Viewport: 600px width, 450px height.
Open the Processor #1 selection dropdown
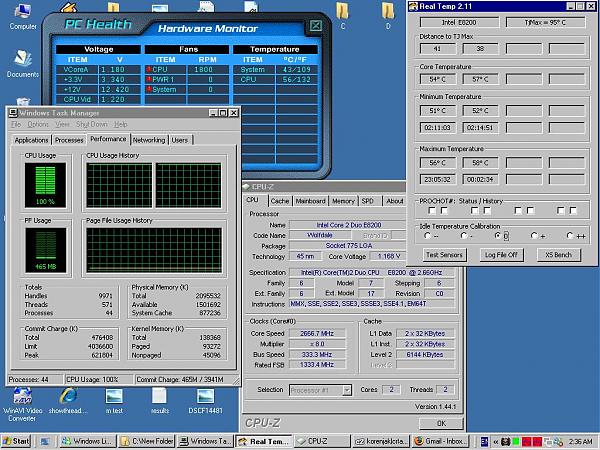pyautogui.click(x=347, y=390)
